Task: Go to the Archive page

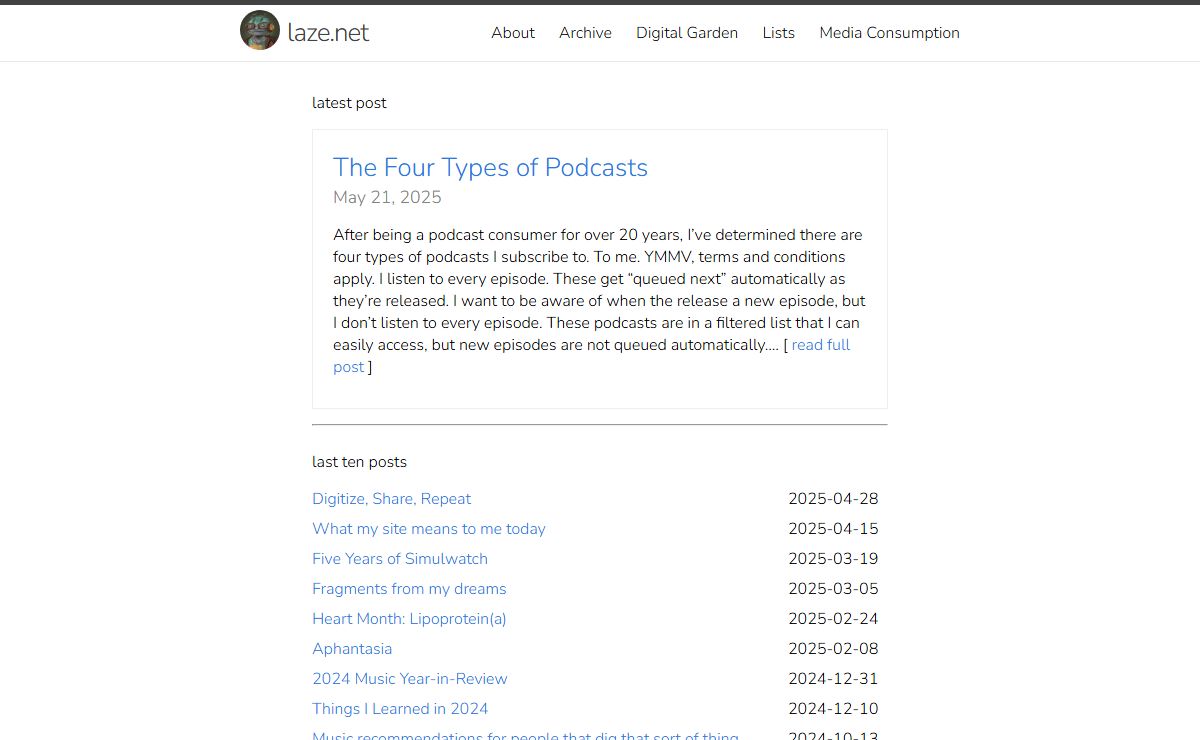Action: click(x=585, y=33)
